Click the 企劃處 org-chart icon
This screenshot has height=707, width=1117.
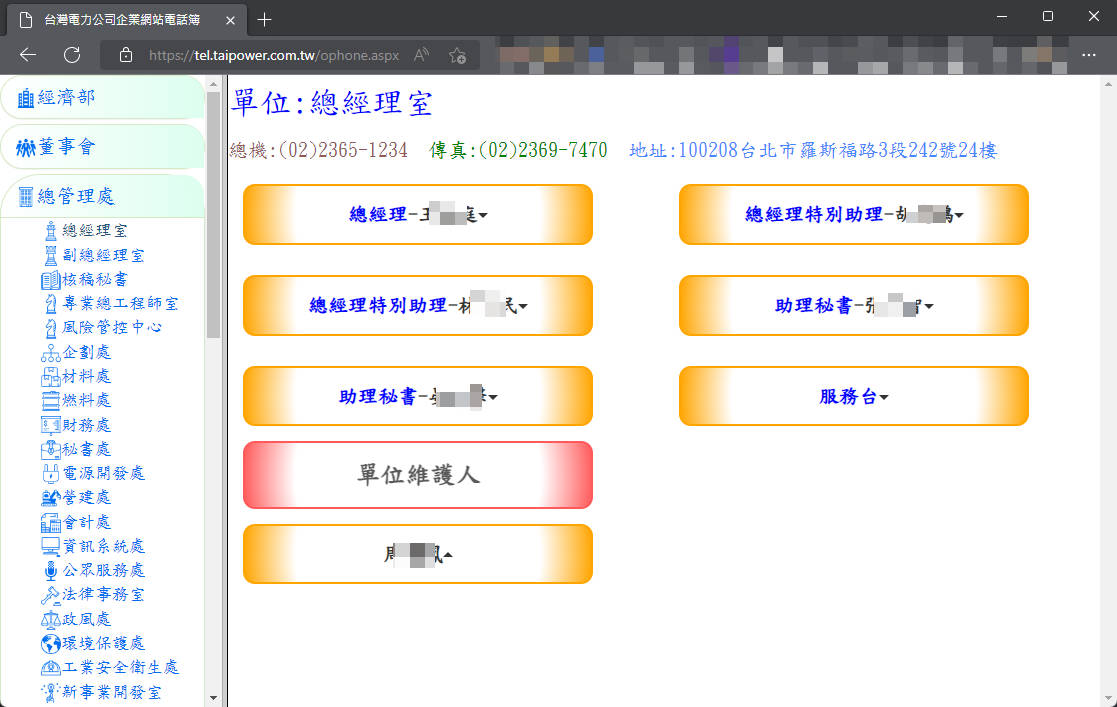[x=51, y=353]
